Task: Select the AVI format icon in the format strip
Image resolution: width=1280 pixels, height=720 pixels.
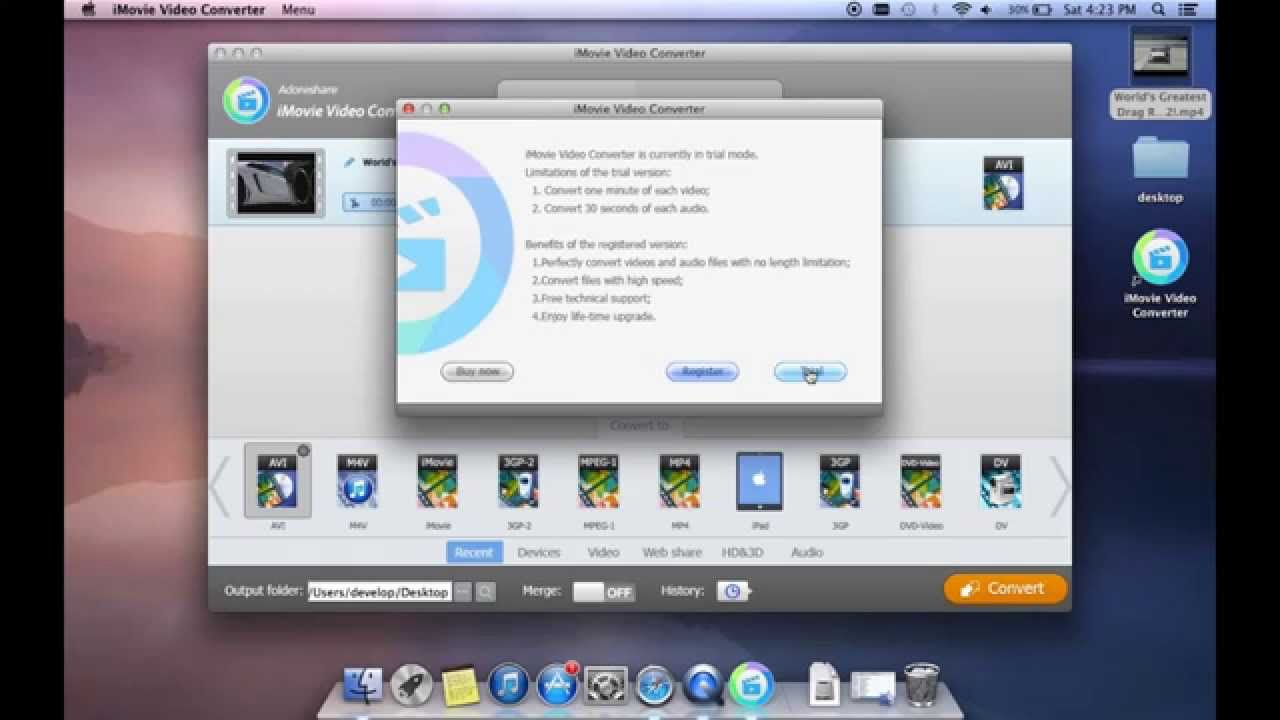Action: click(277, 482)
